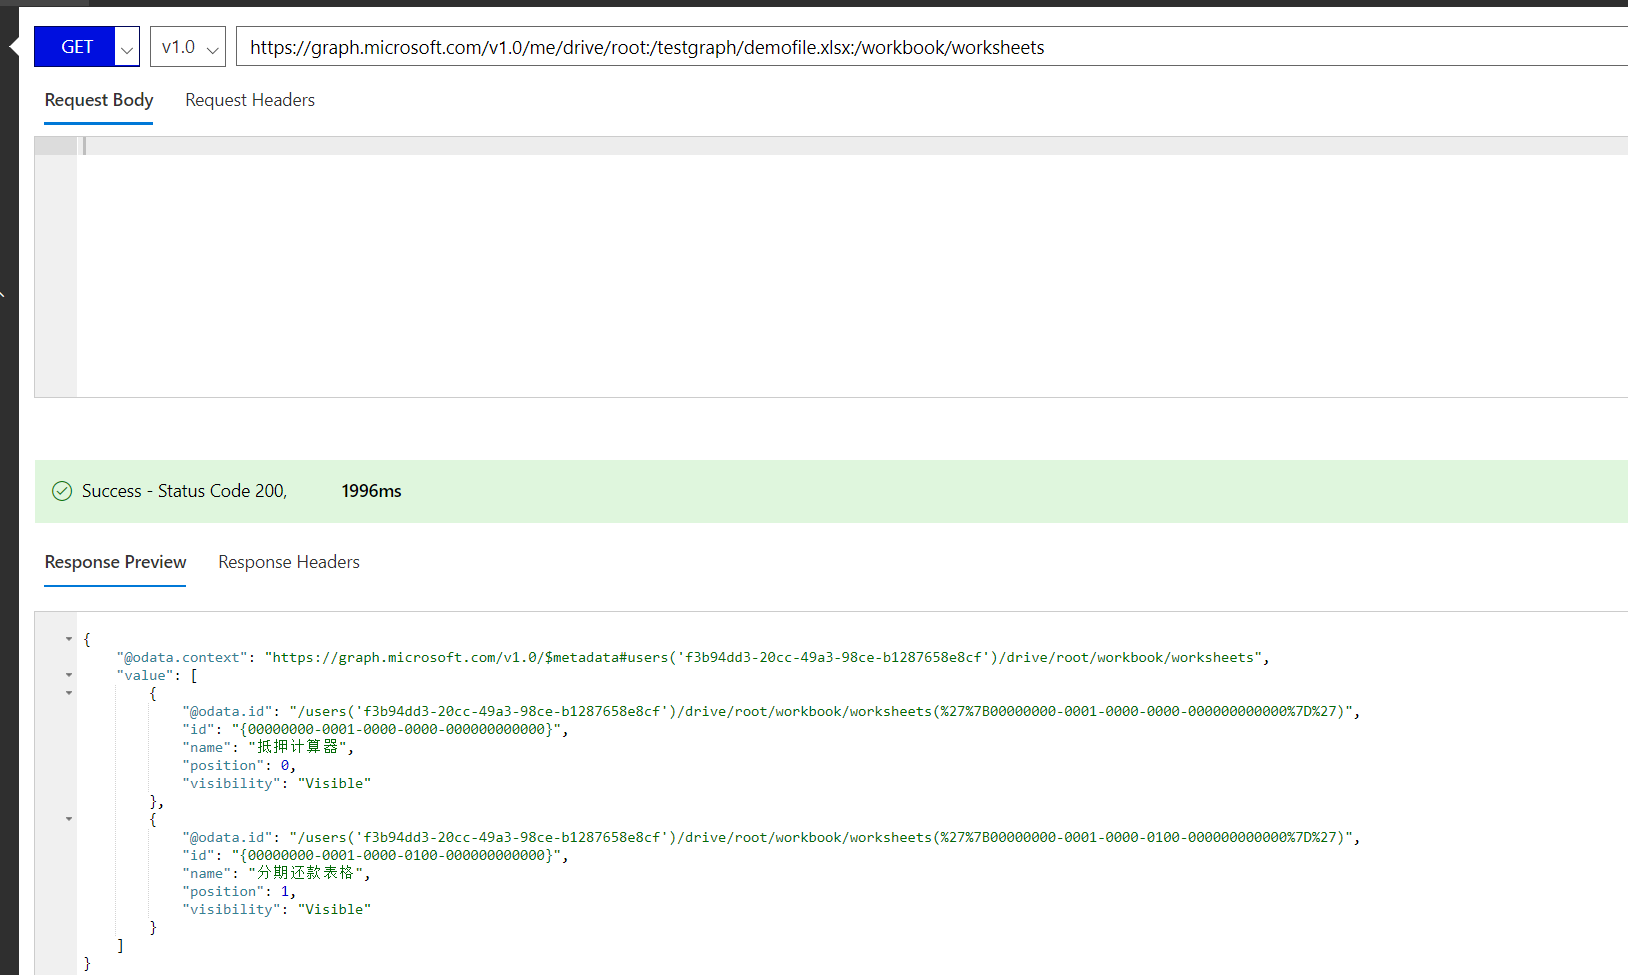Switch to the Request Headers tab
The image size is (1628, 975).
[250, 100]
